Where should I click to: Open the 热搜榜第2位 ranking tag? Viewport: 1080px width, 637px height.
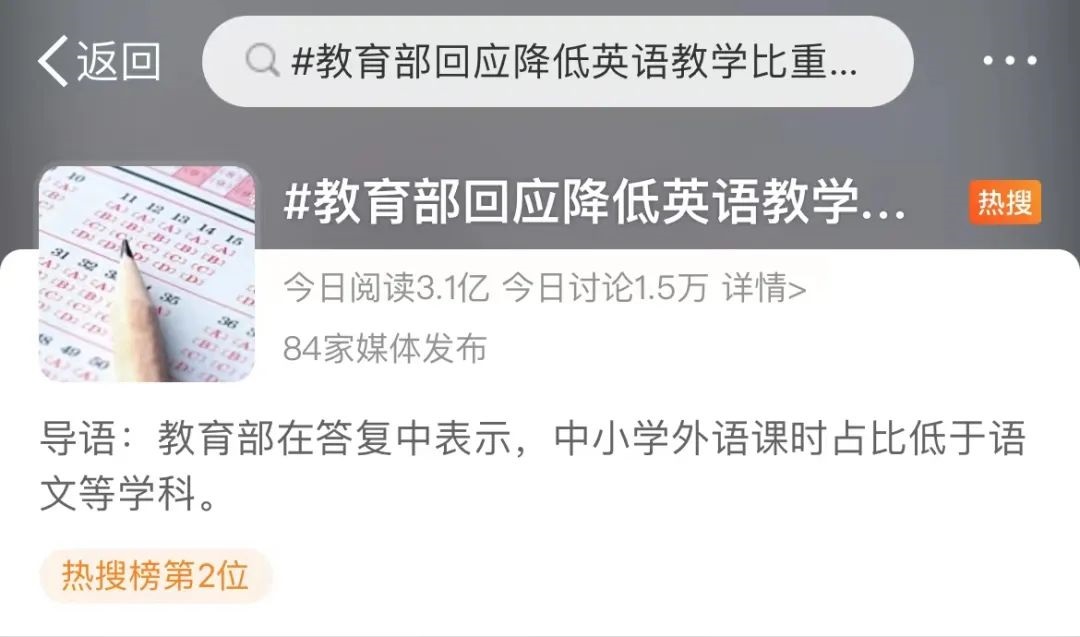(155, 576)
